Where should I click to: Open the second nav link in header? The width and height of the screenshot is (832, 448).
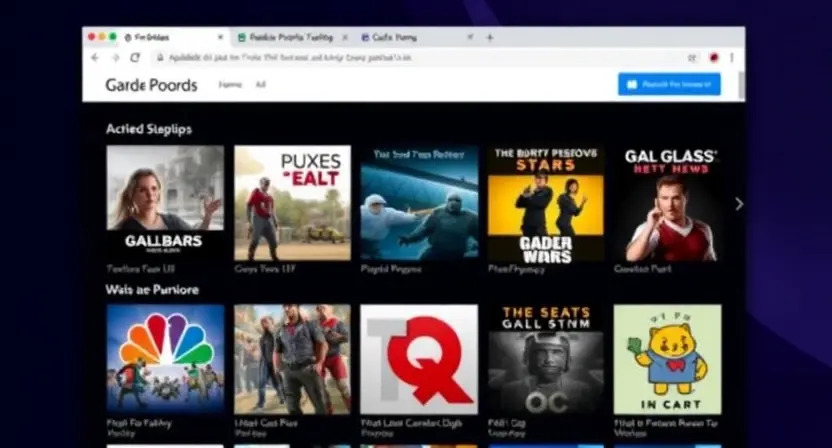pyautogui.click(x=261, y=84)
